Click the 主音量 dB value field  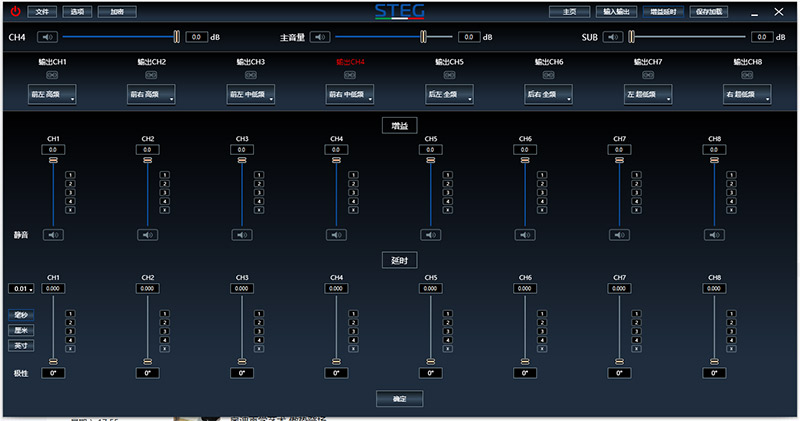click(469, 37)
